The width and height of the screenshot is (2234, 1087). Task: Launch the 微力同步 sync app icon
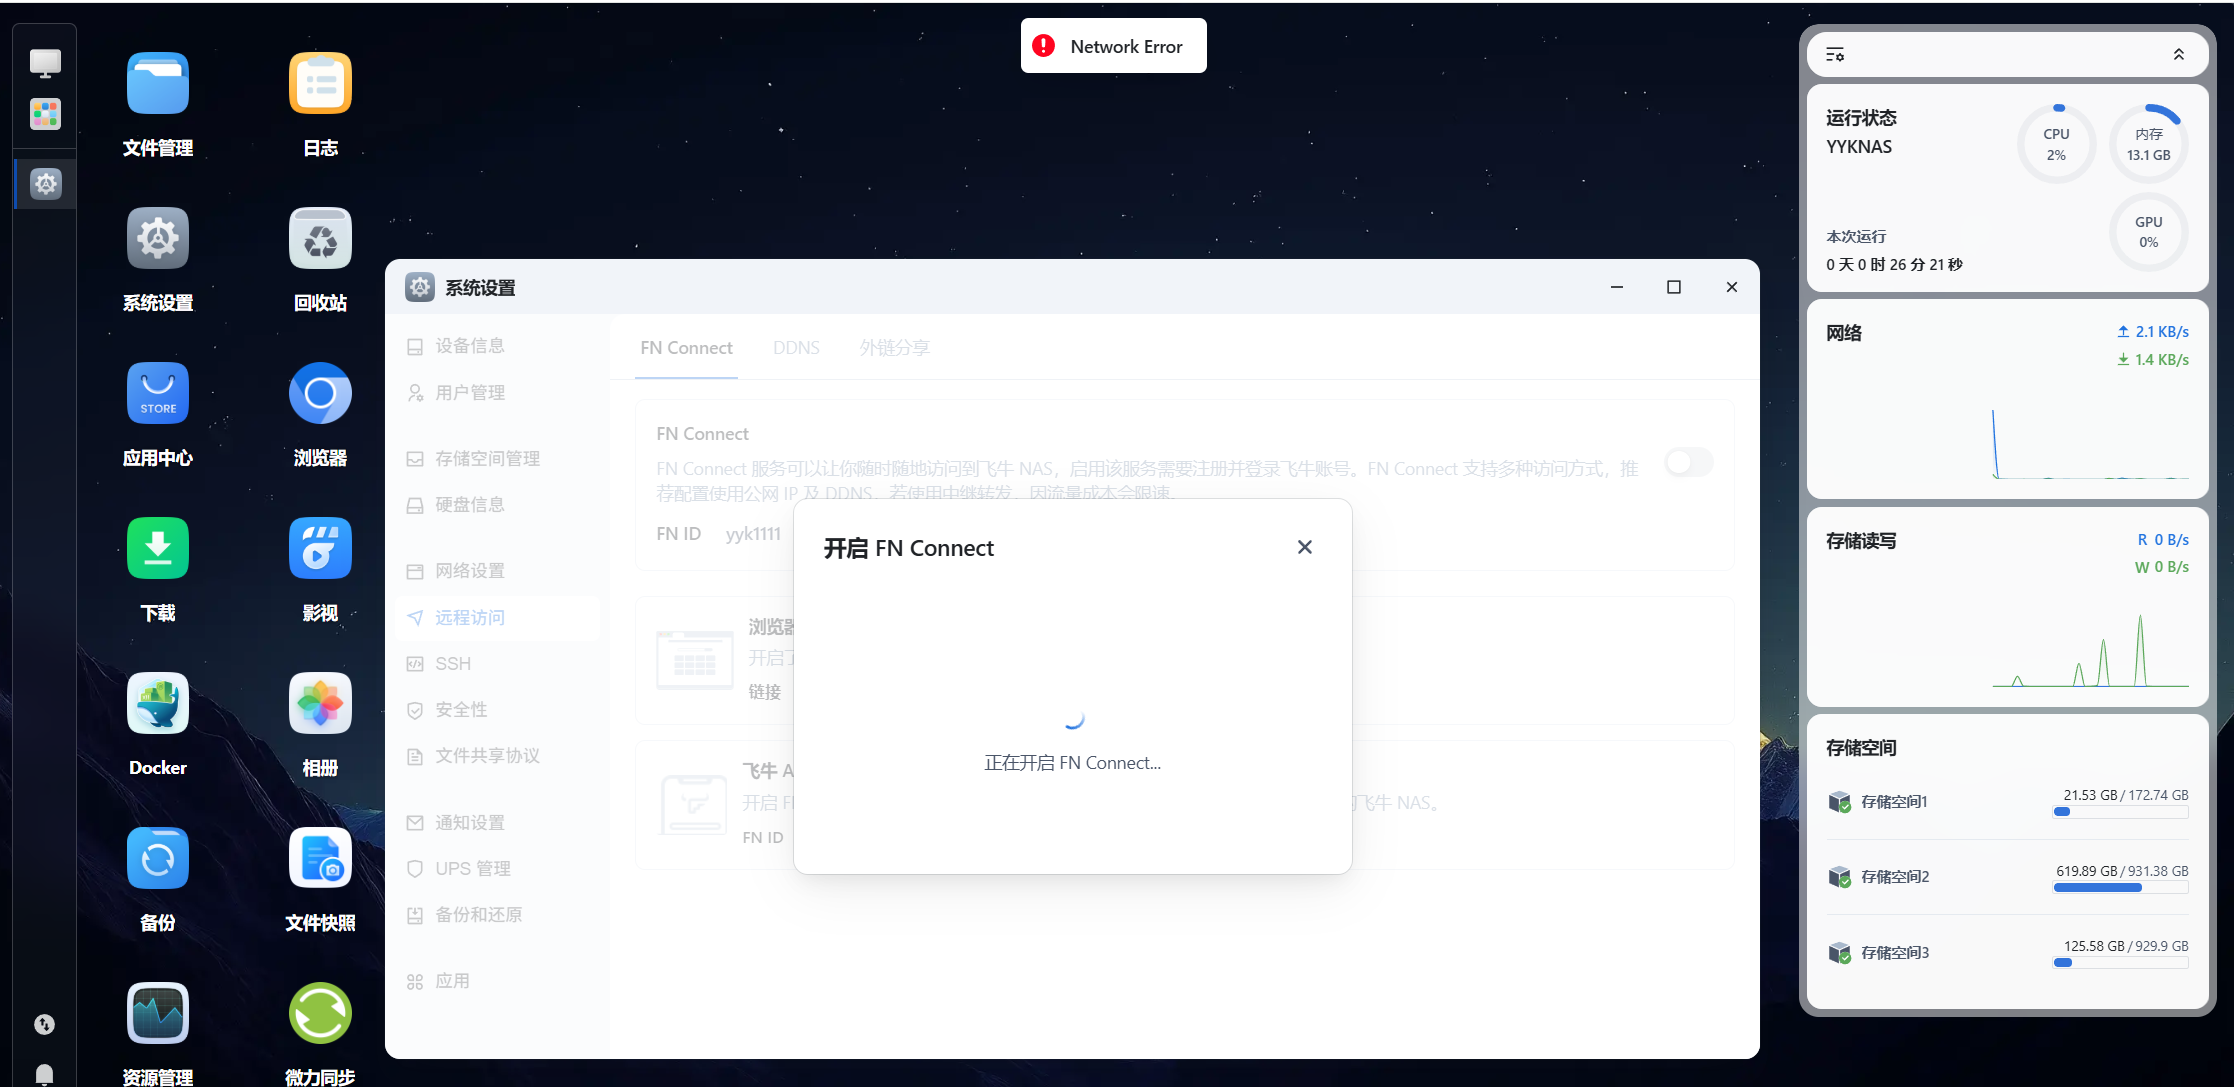tap(320, 1013)
